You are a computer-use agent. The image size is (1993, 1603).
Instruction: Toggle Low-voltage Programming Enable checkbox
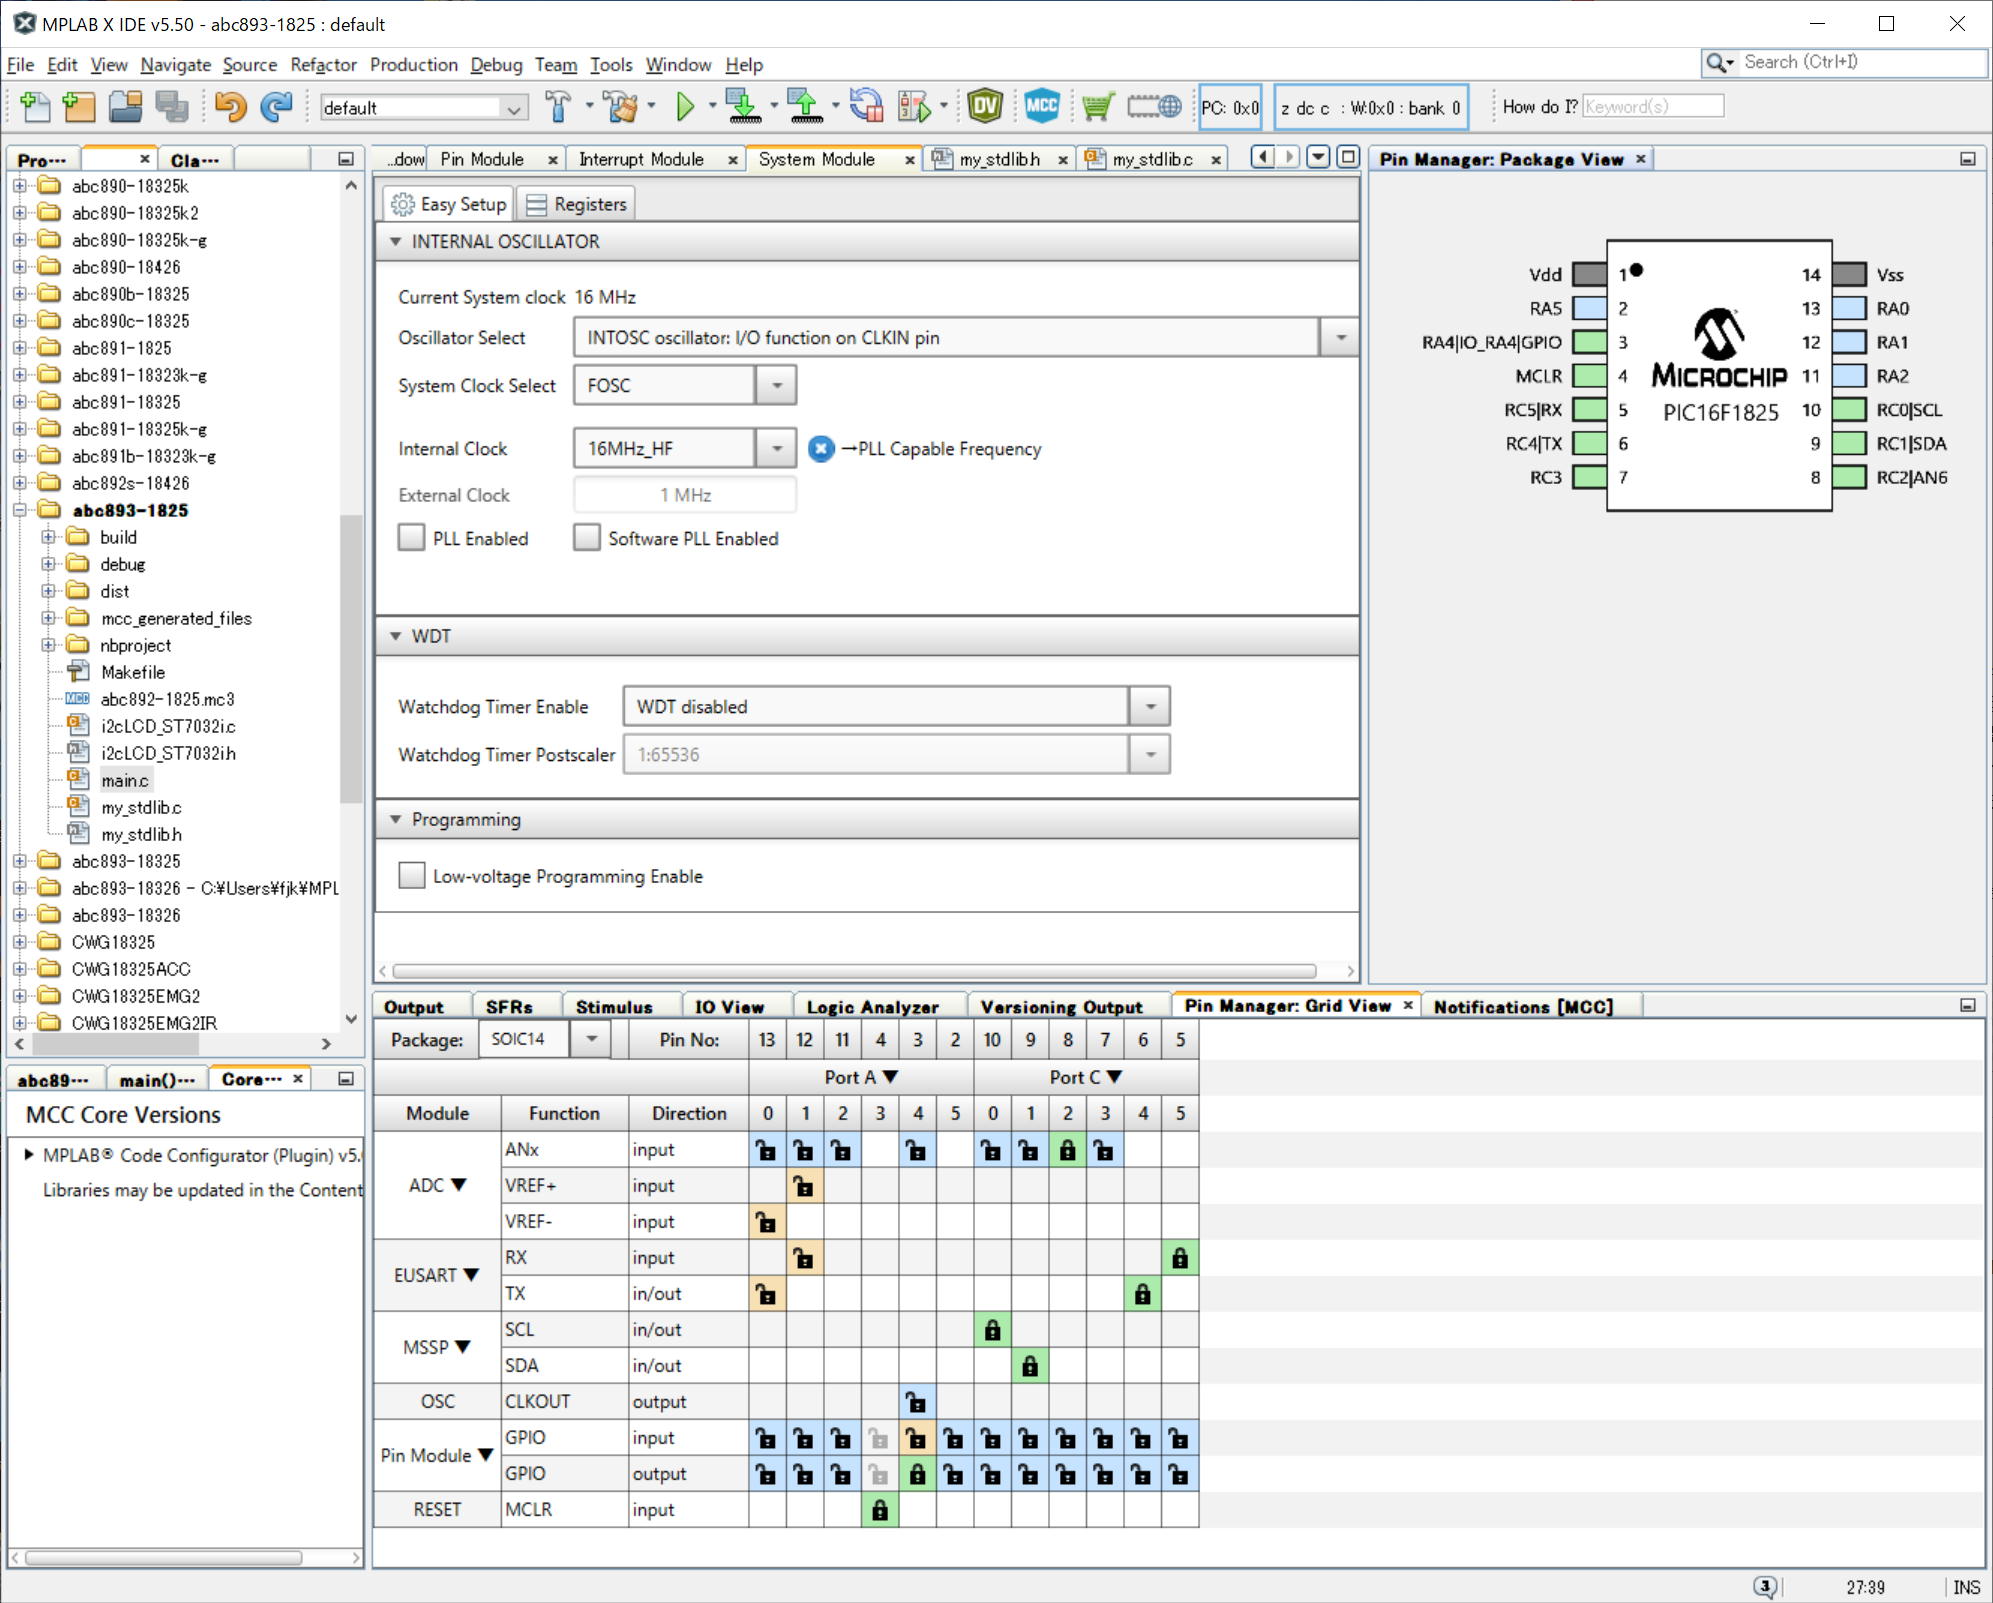pos(412,876)
